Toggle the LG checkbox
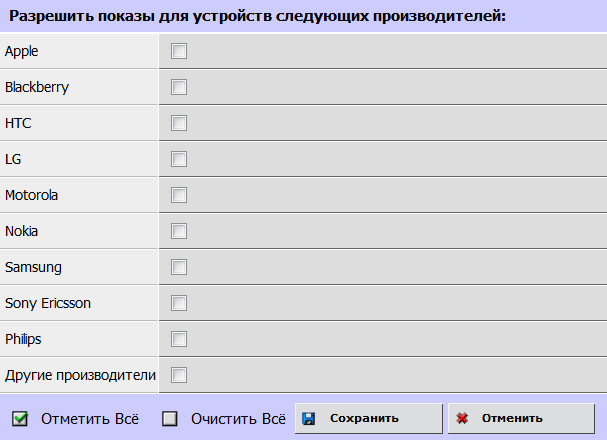This screenshot has height=440, width=607. [179, 159]
